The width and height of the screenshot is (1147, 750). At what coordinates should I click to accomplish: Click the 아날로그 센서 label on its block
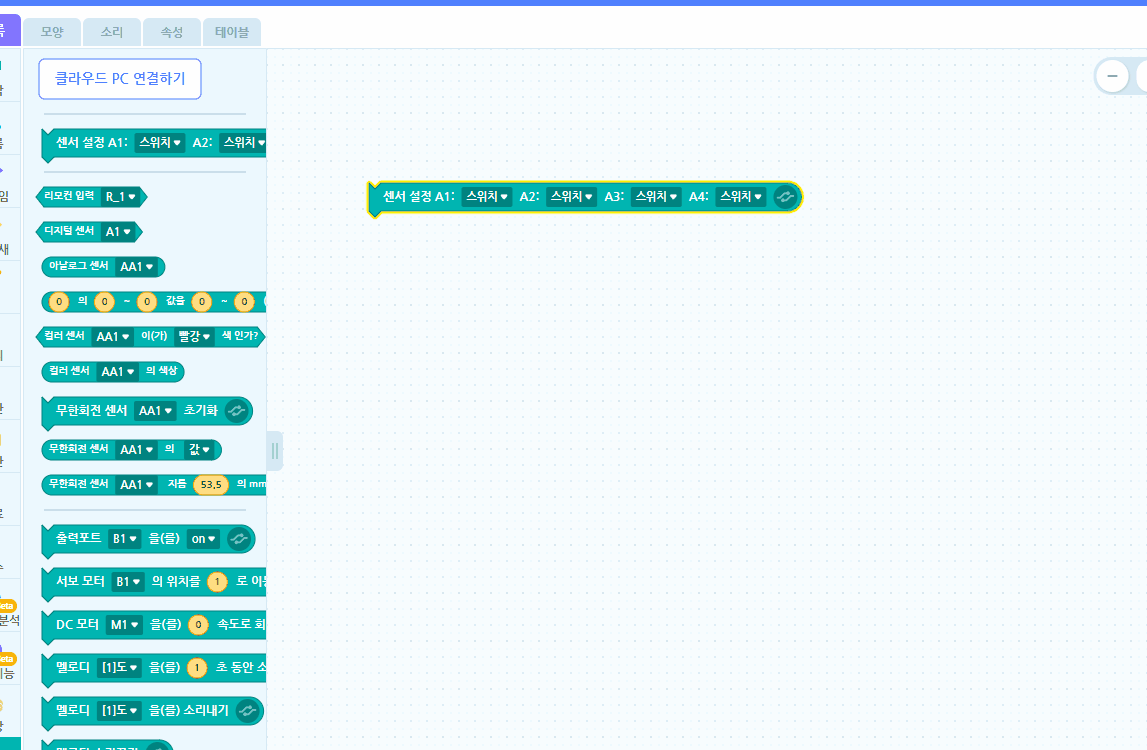click(78, 266)
